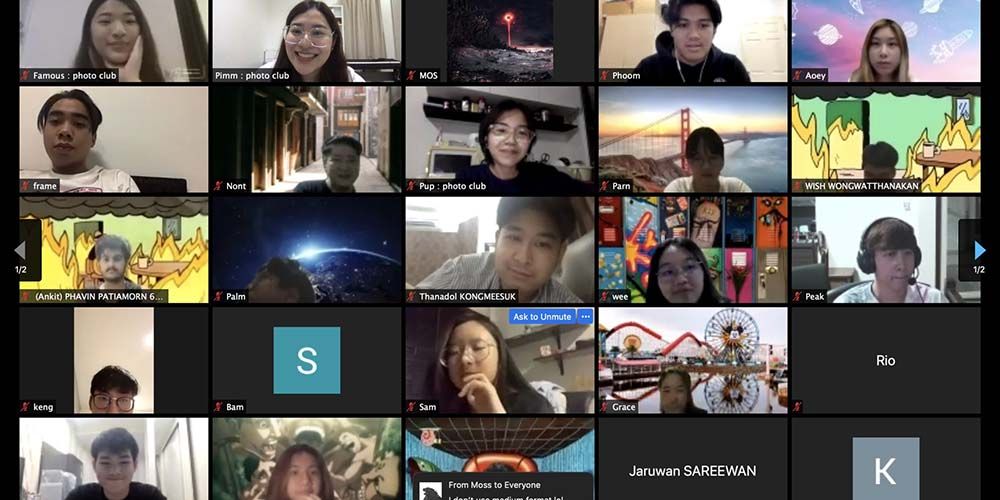Click the Thanadol KONGMEESUK name label

click(x=468, y=297)
